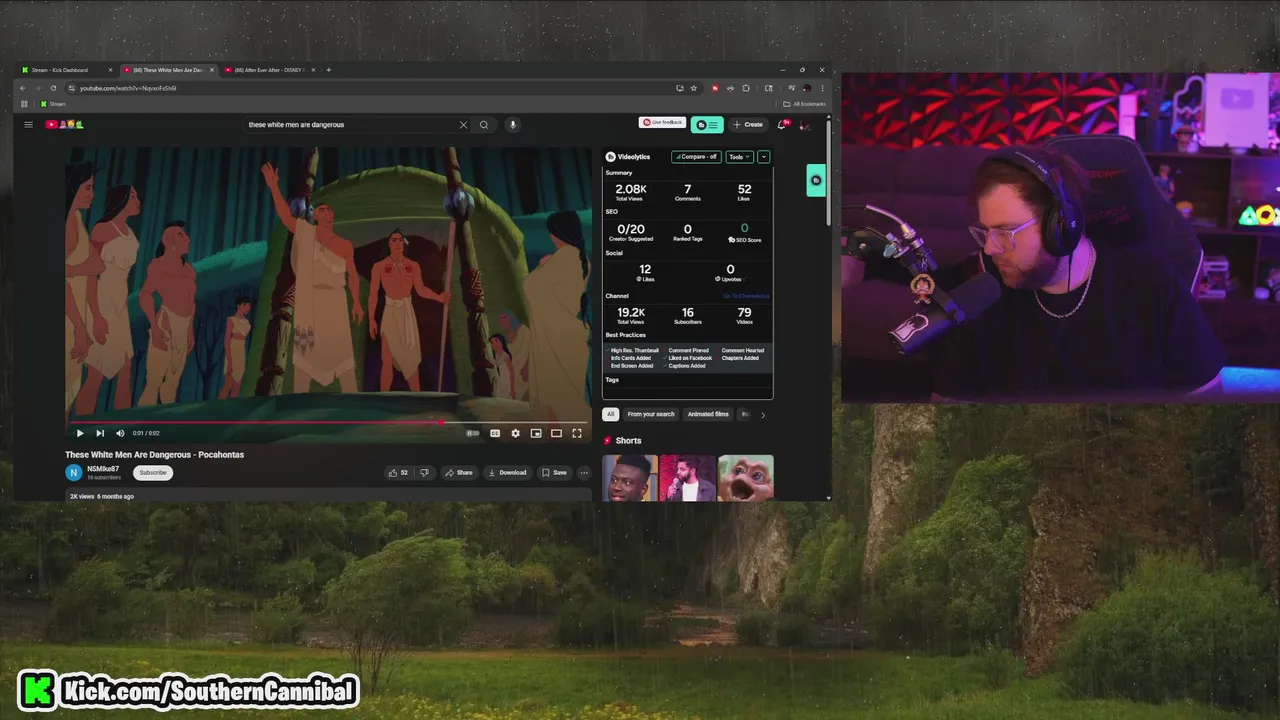
Task: Open browser apps grid icon
Action: (22, 104)
